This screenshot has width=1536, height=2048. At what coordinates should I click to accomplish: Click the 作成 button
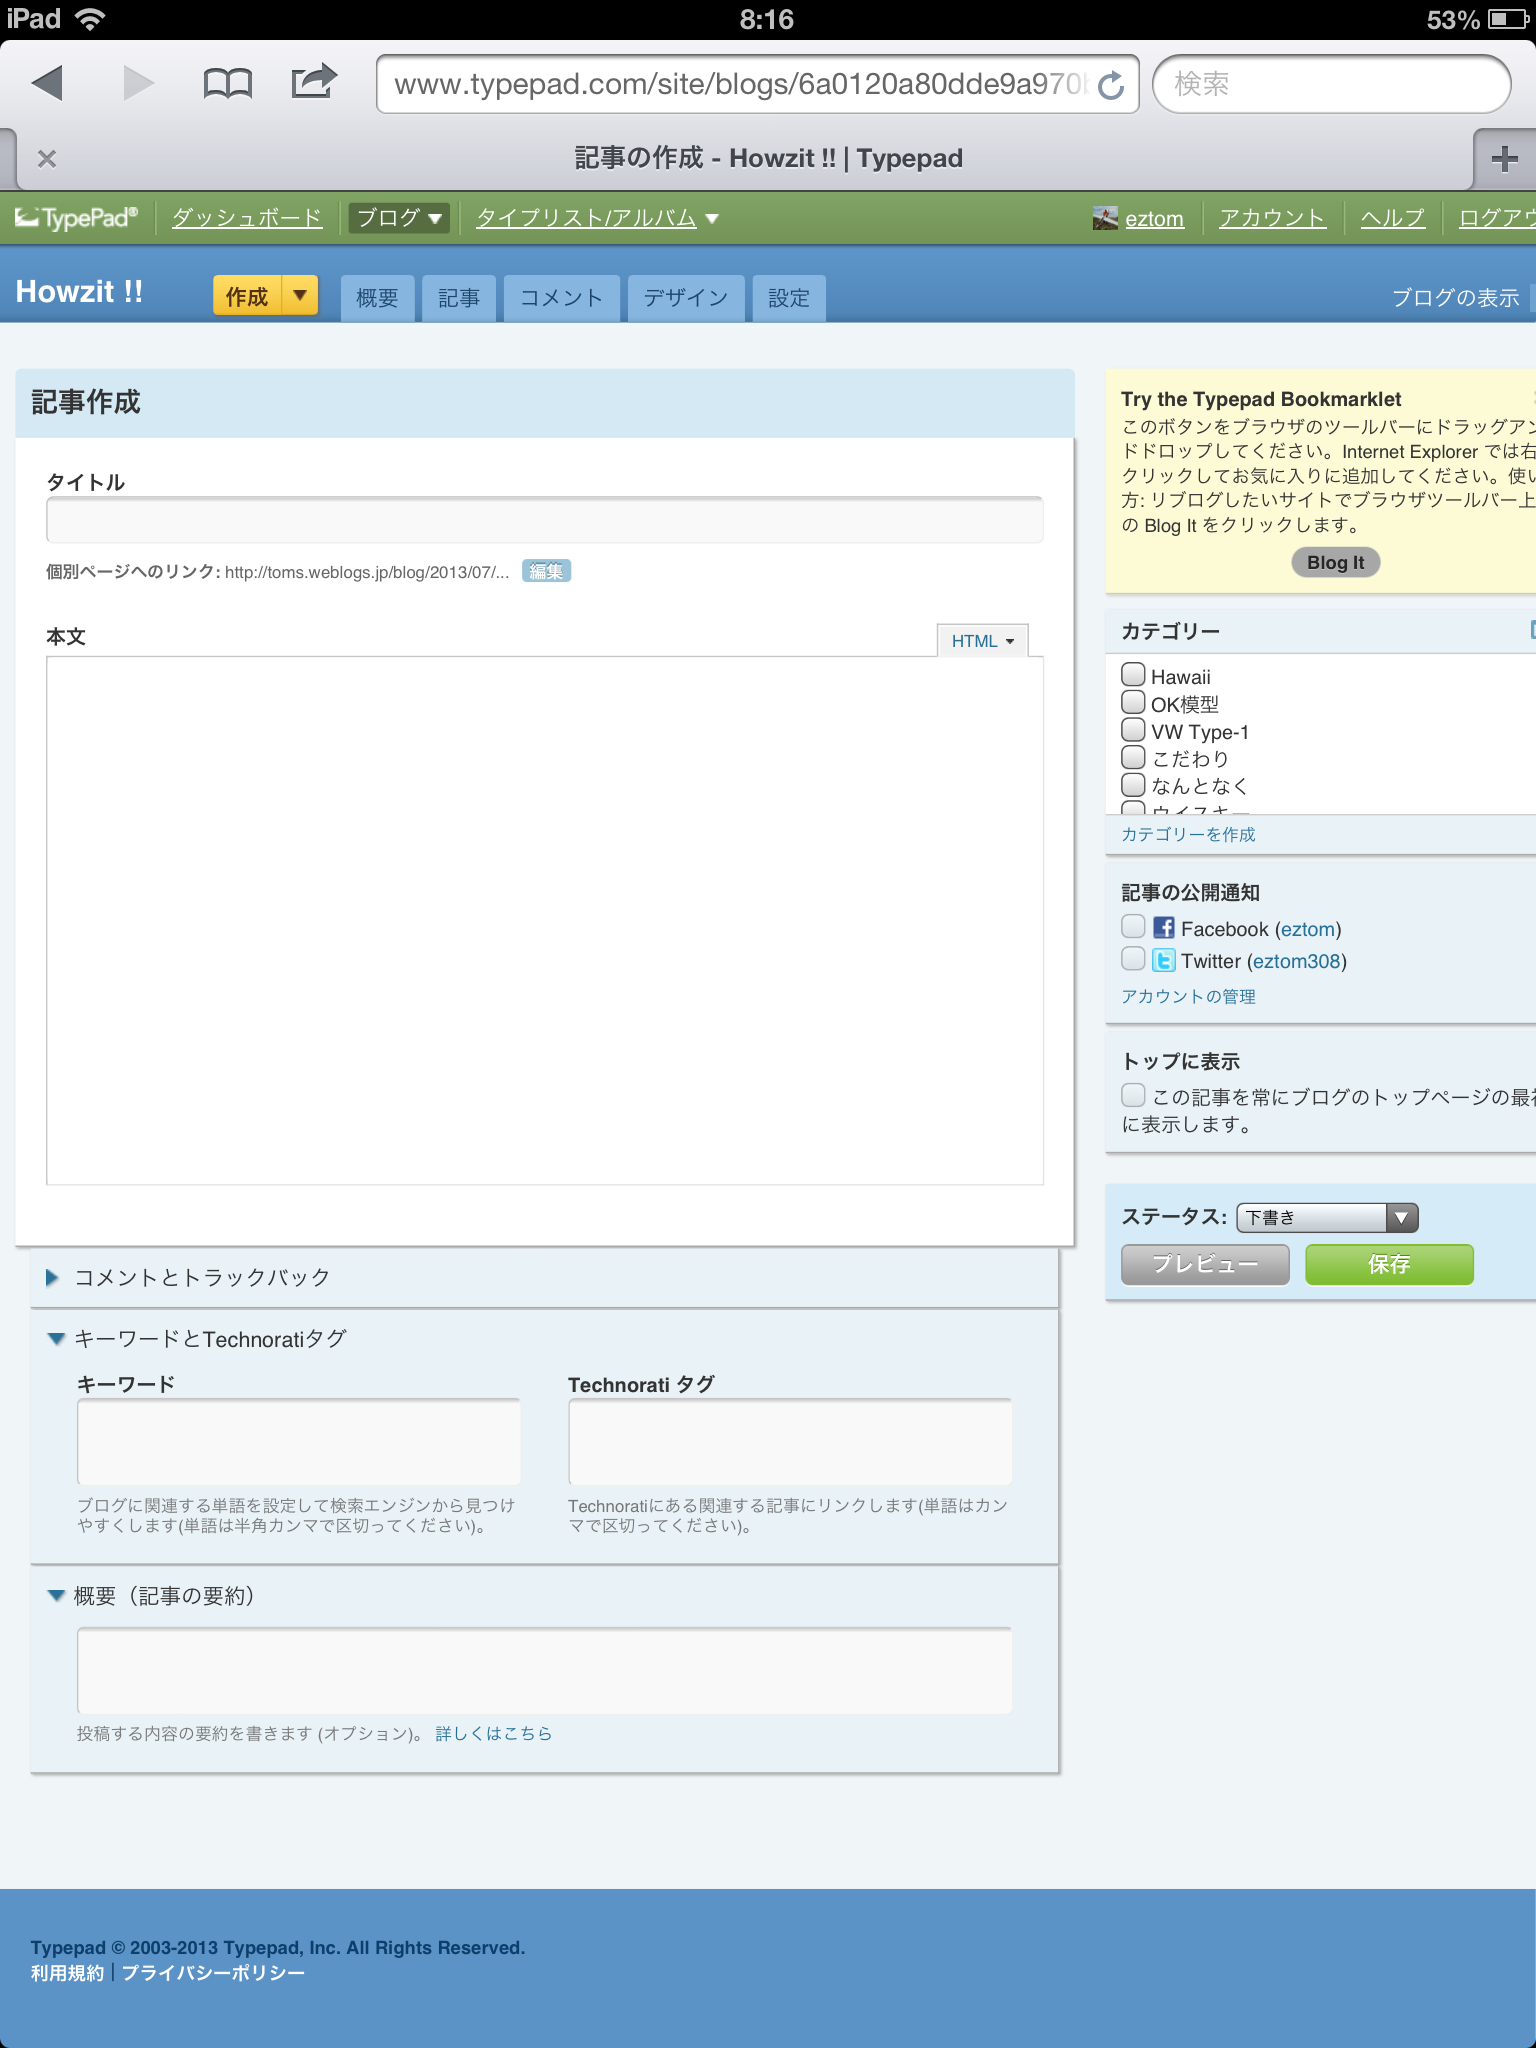tap(247, 296)
